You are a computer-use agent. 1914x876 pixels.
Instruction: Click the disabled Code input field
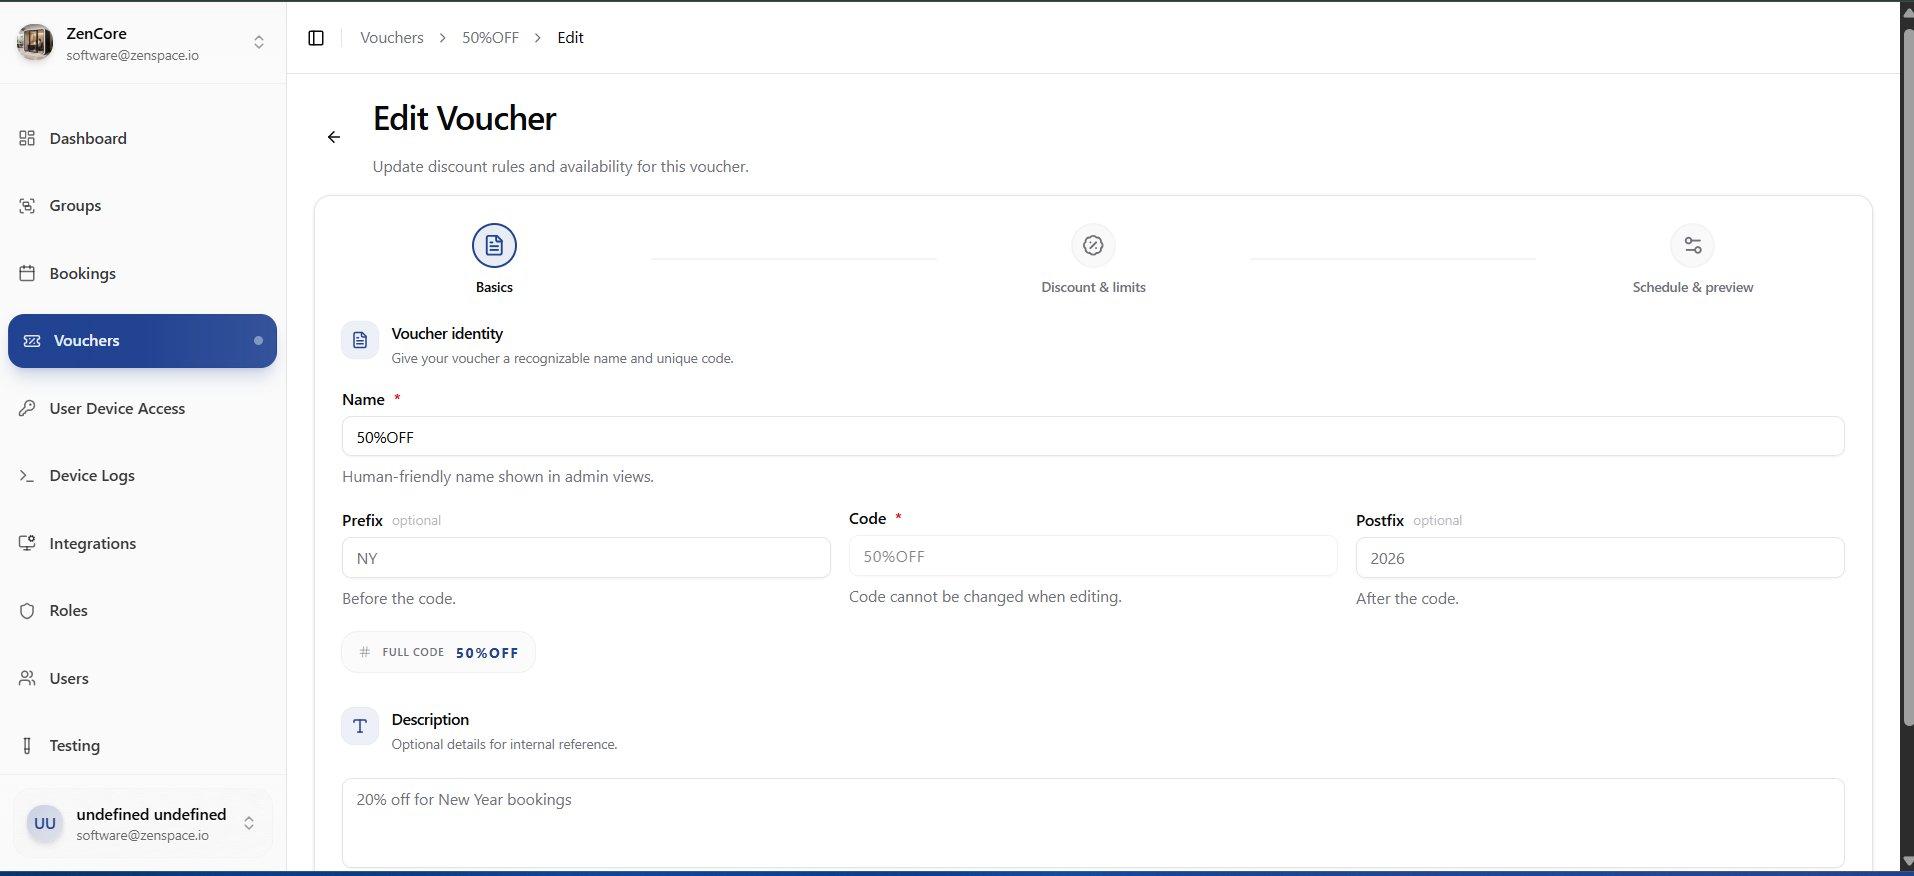click(x=1093, y=556)
